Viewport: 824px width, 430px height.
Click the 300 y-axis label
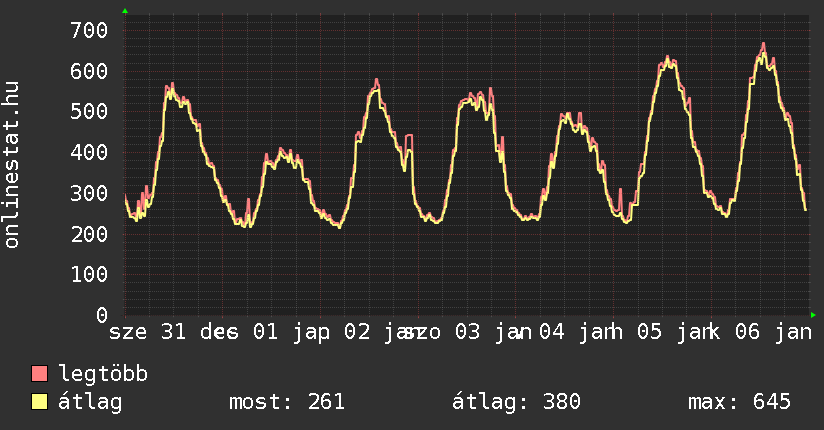point(88,193)
